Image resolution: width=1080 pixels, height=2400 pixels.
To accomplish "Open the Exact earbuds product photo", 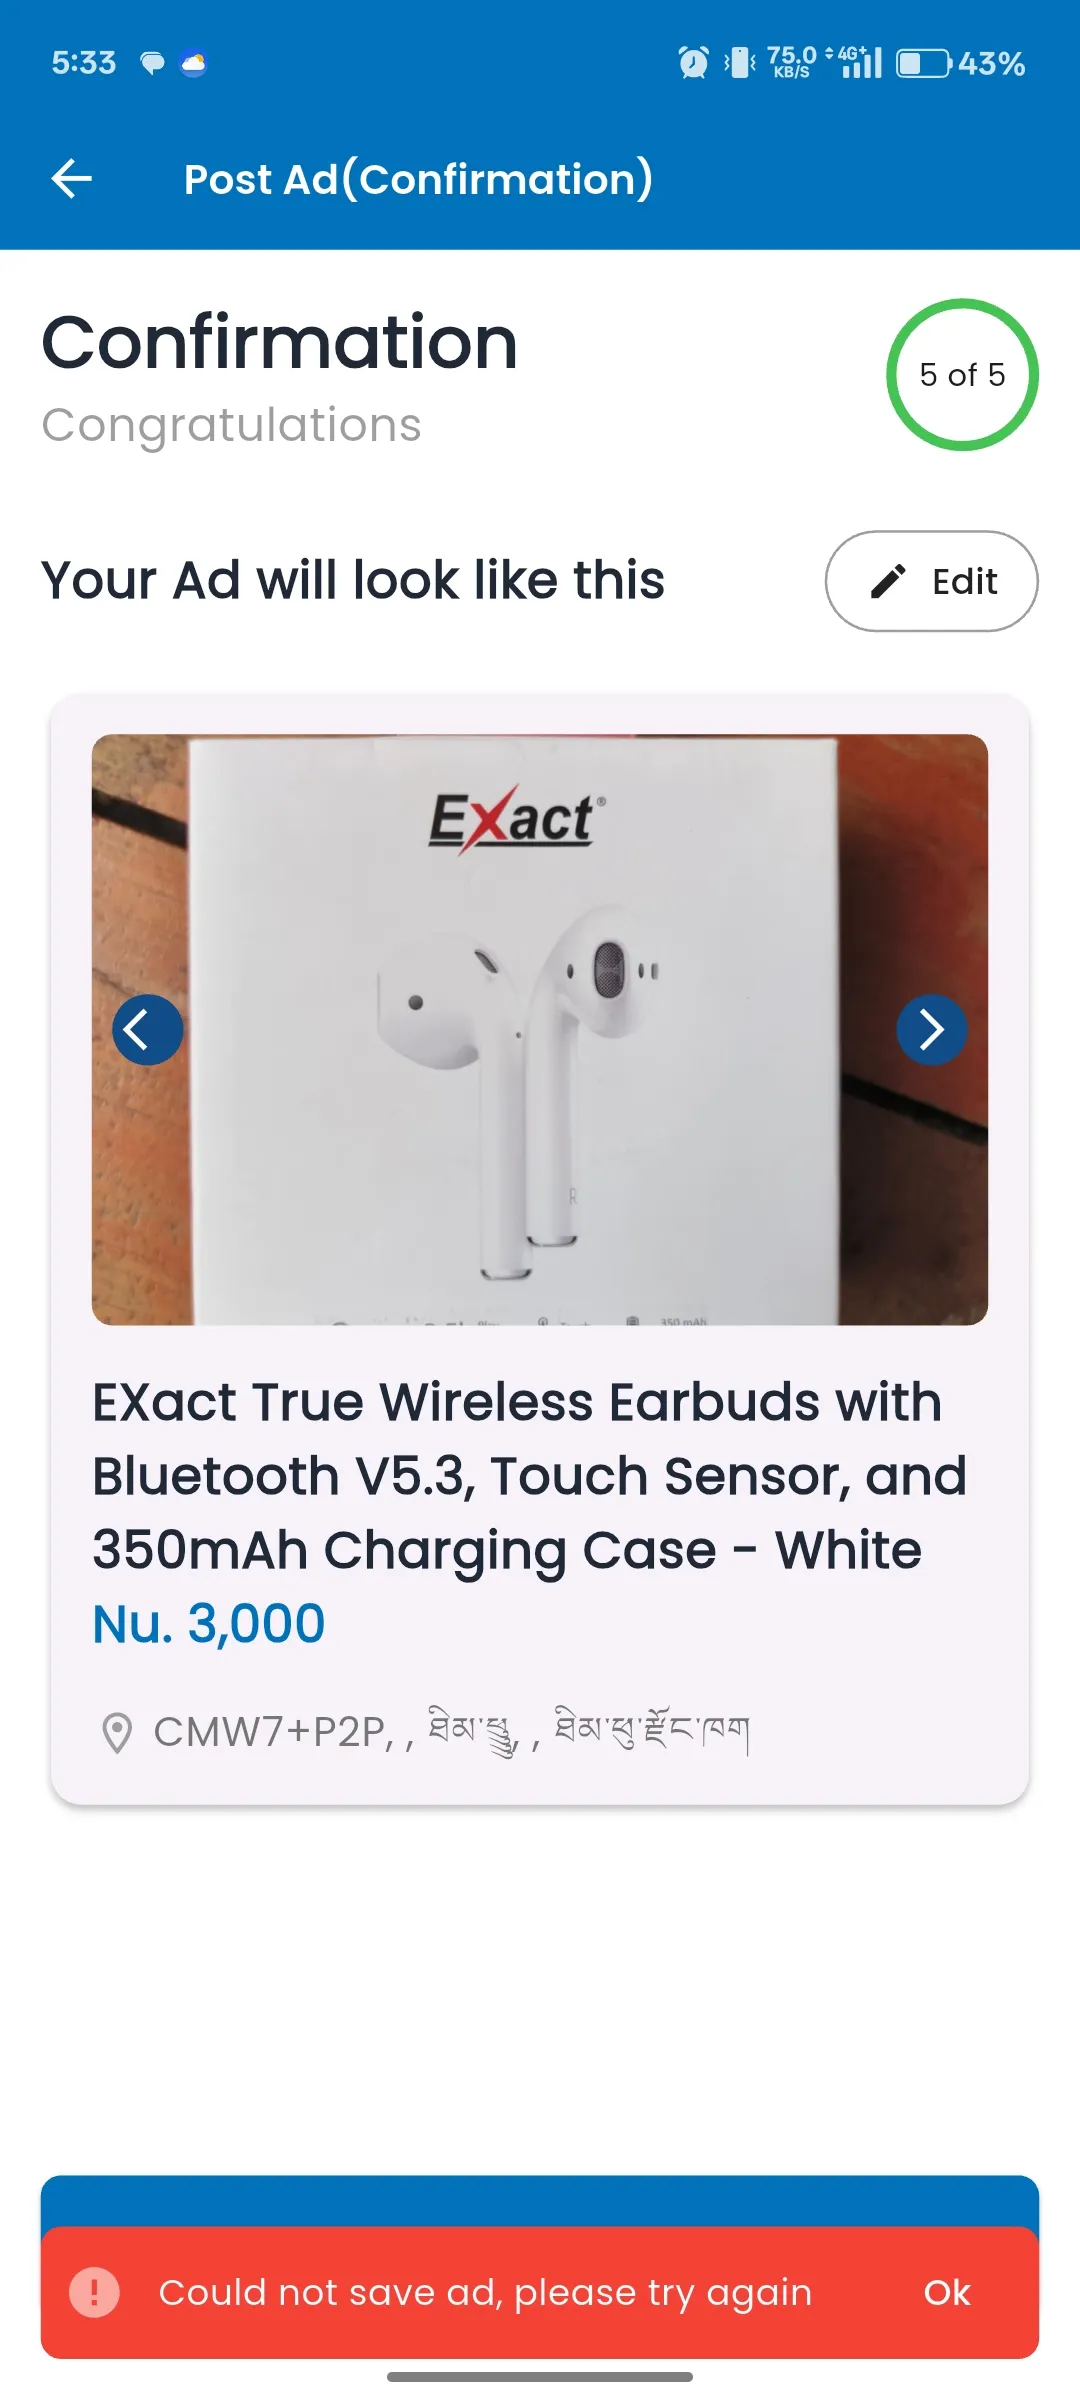I will click(540, 1029).
